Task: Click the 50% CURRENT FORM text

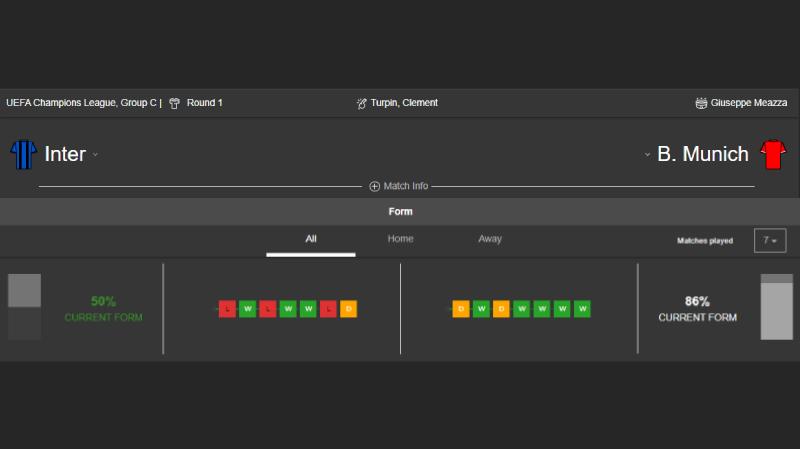Action: point(103,309)
